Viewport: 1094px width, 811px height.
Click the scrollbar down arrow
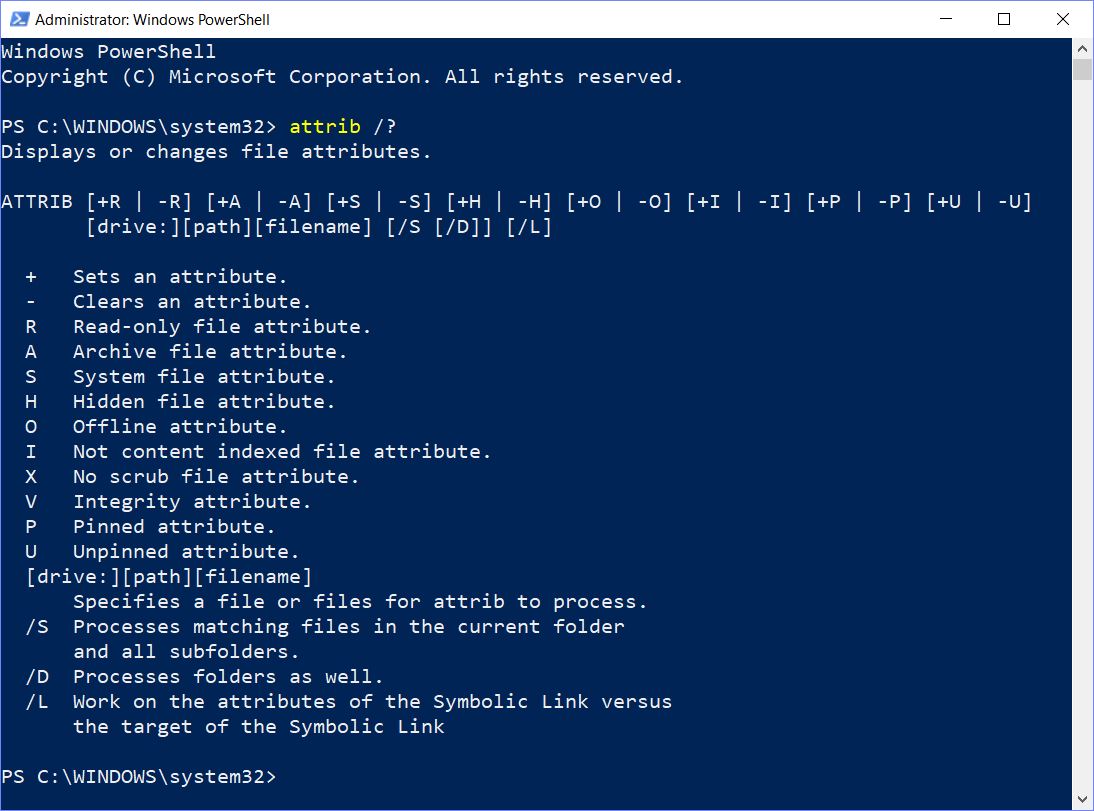(1082, 799)
